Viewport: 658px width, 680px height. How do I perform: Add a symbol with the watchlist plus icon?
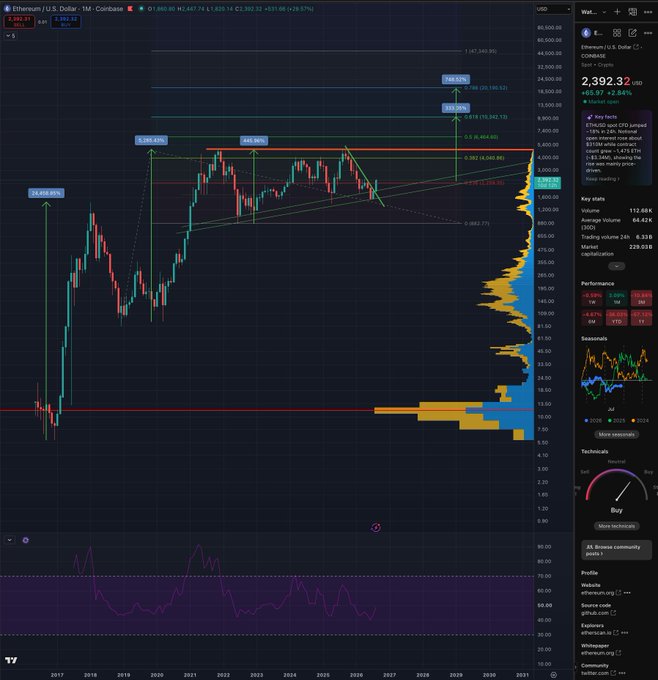[617, 12]
